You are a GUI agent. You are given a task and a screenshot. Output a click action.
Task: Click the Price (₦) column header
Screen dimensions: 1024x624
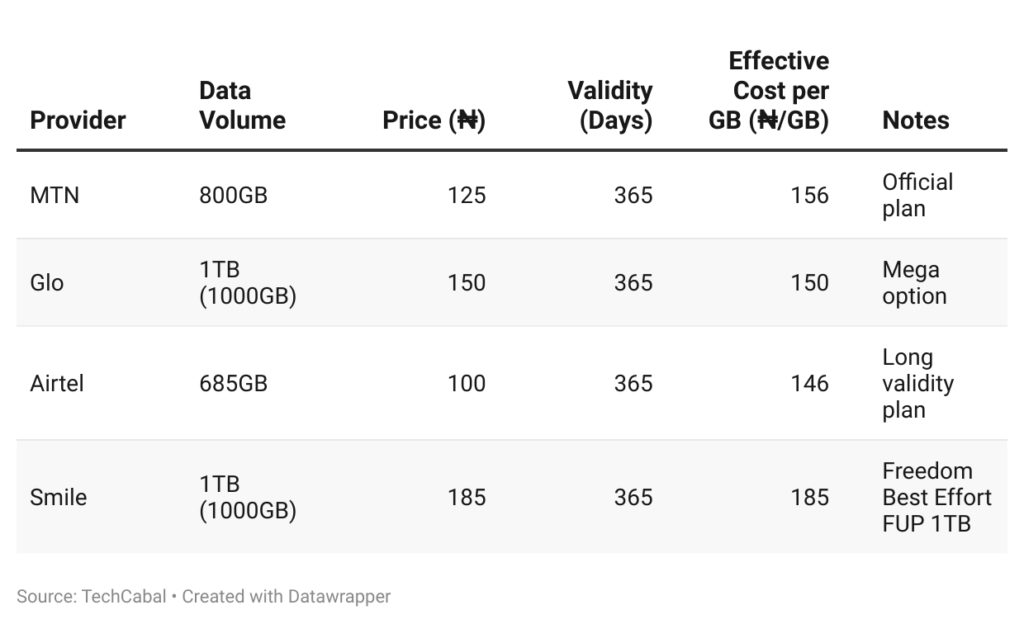click(x=433, y=120)
